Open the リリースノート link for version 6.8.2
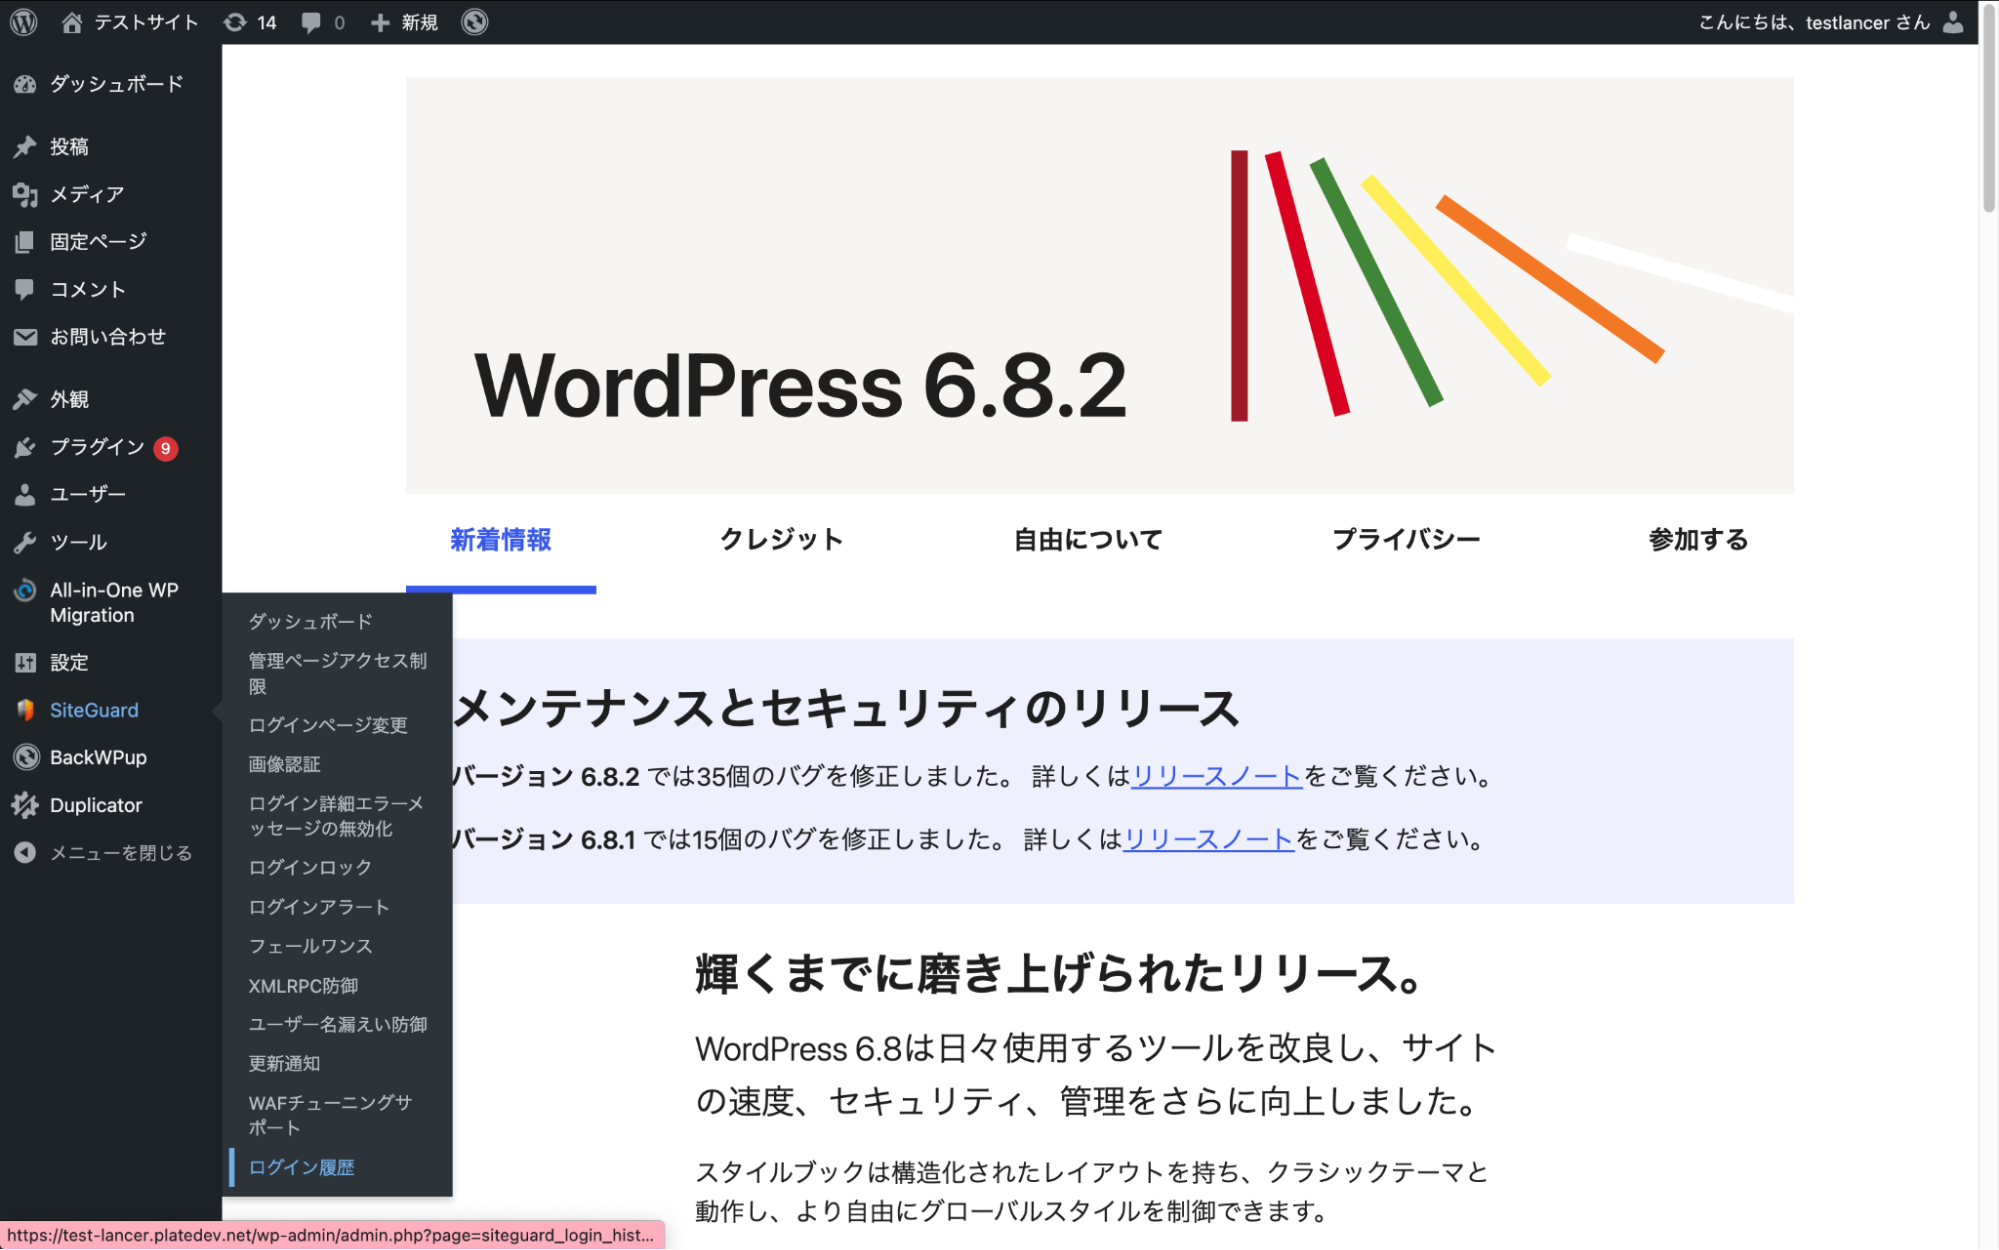1999x1250 pixels. 1216,775
